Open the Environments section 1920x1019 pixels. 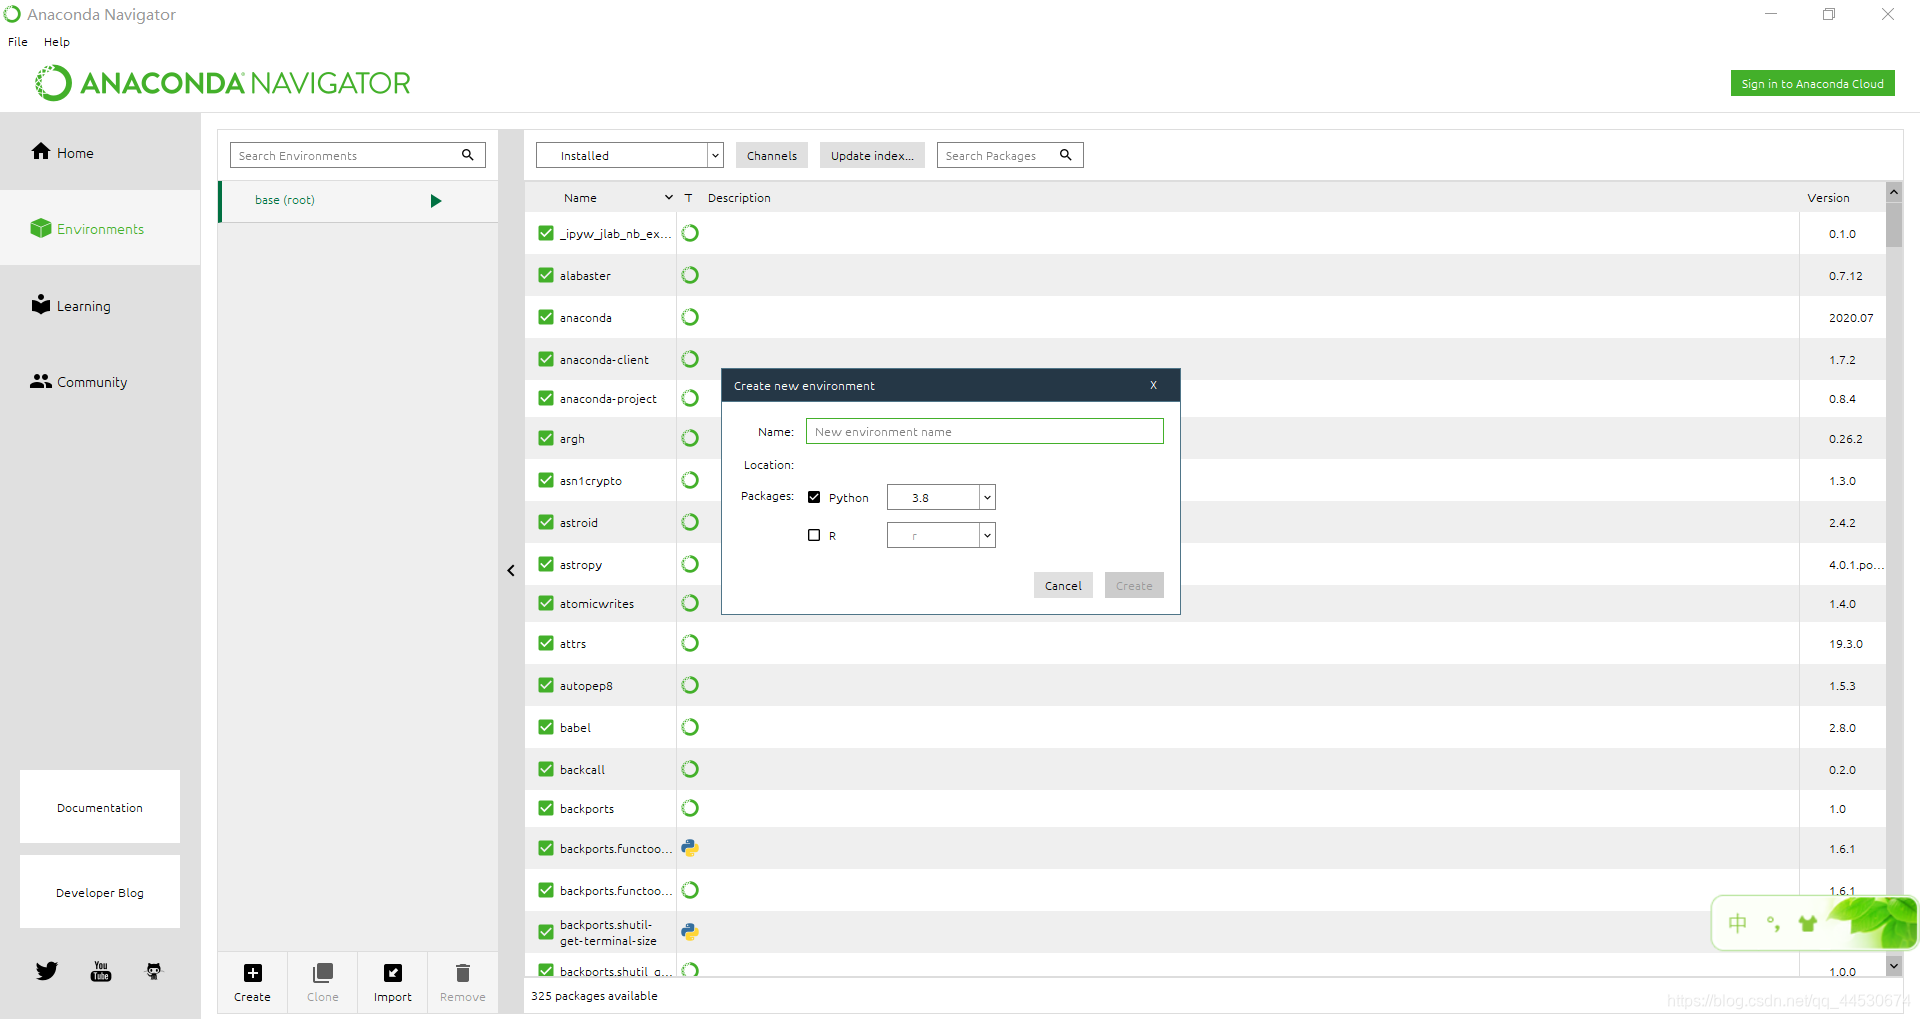[x=100, y=229]
